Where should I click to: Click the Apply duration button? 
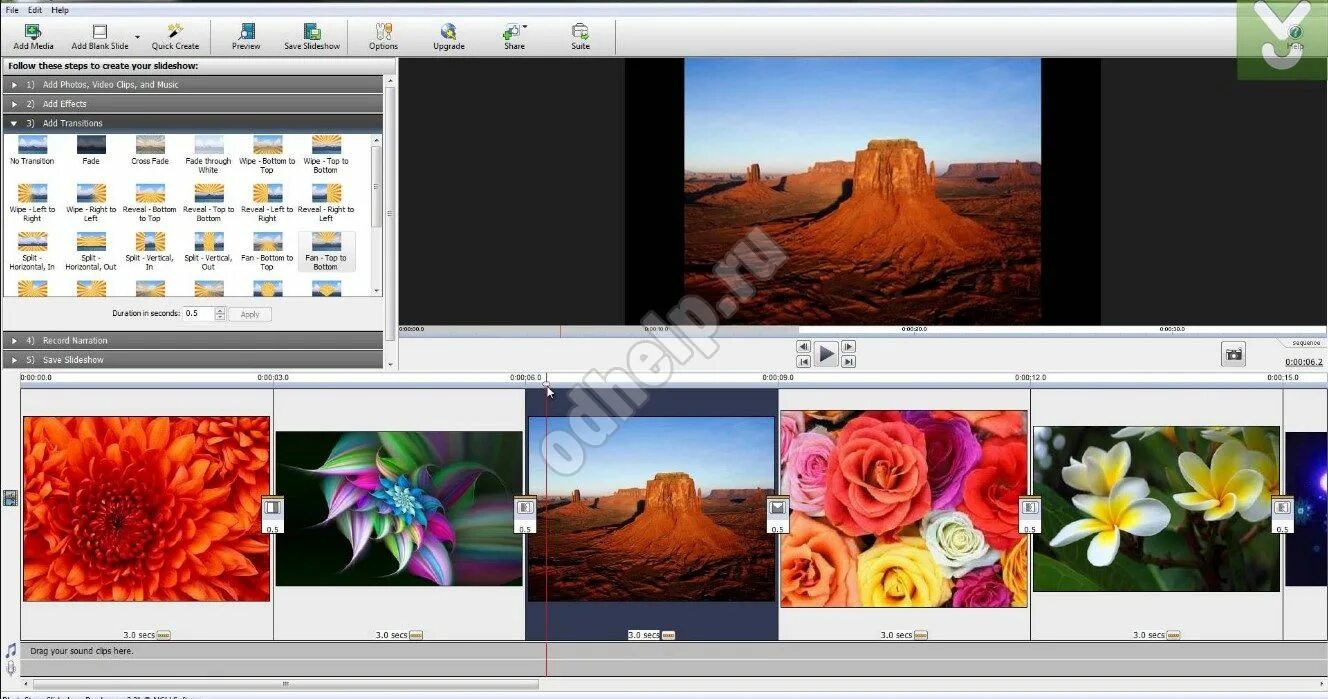[x=249, y=314]
